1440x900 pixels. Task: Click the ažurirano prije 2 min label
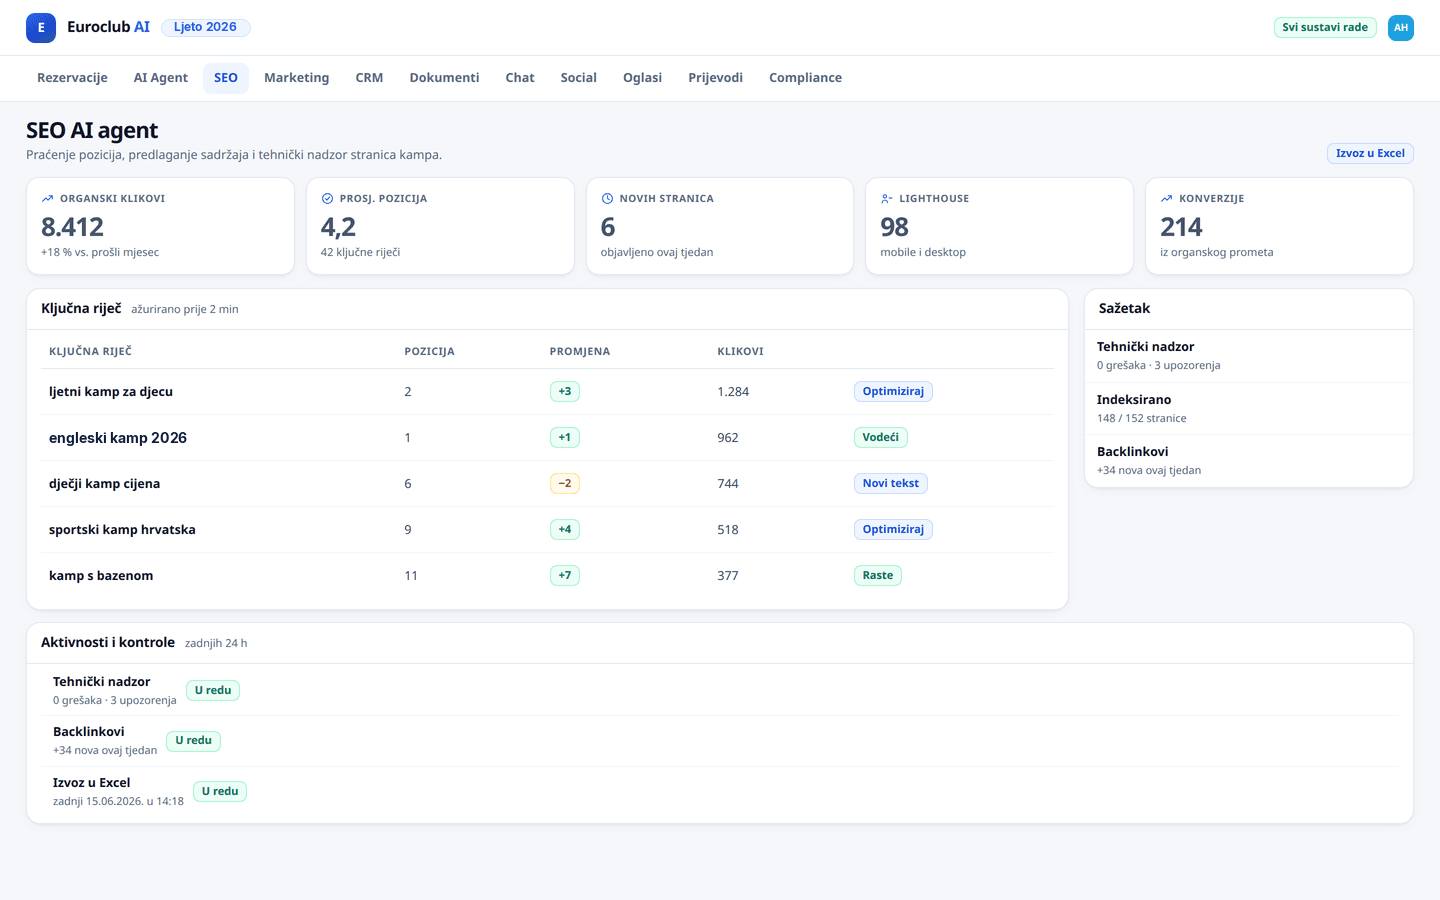pyautogui.click(x=185, y=309)
